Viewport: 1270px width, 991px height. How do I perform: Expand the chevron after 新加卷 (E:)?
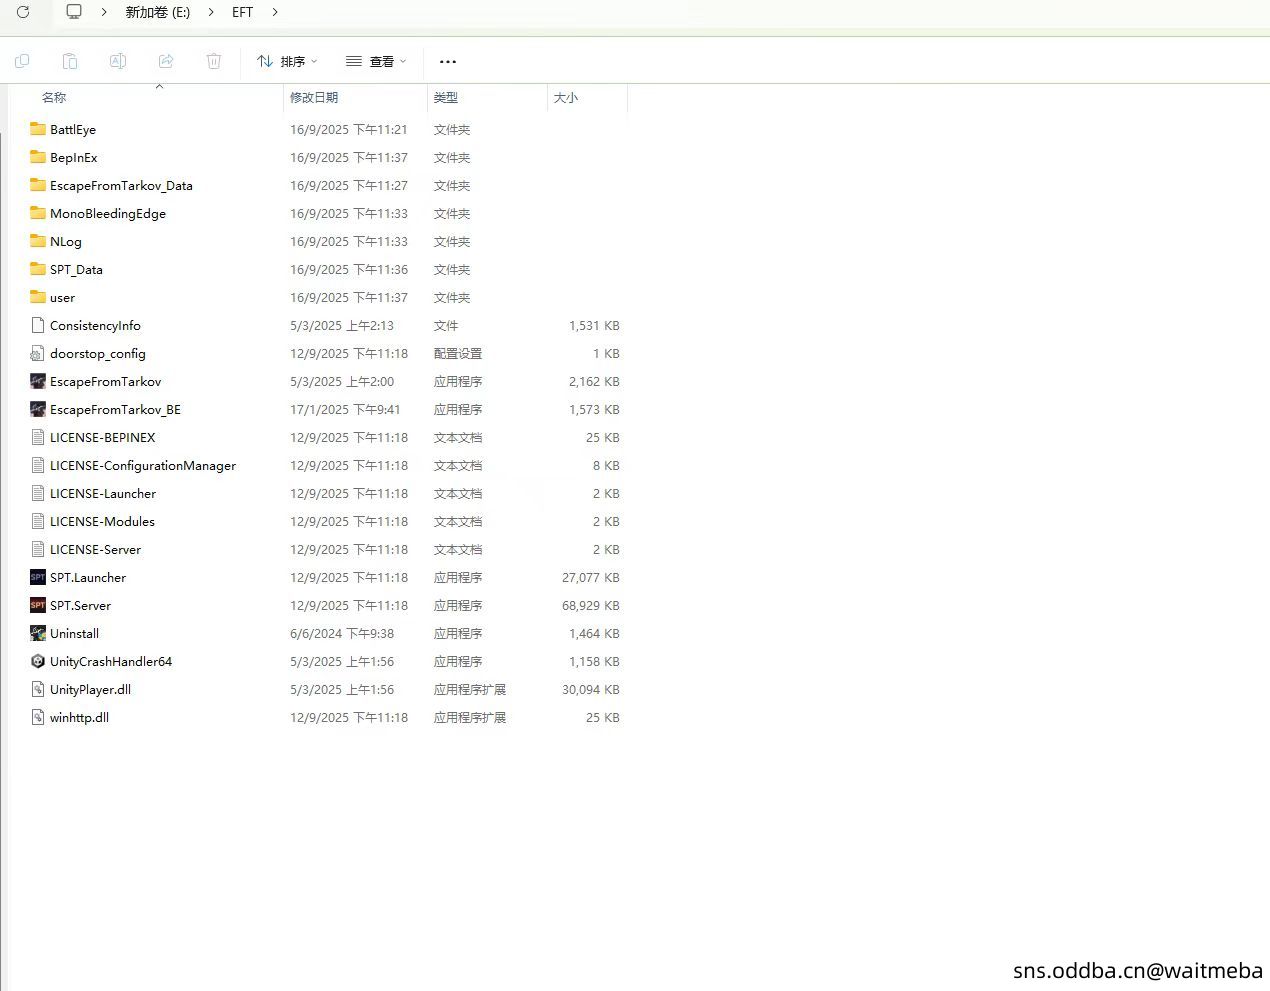point(211,12)
